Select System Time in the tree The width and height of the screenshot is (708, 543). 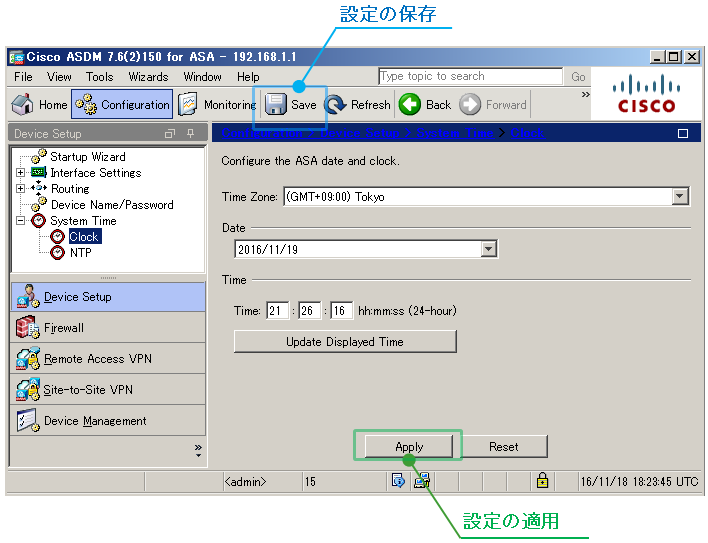click(x=83, y=221)
